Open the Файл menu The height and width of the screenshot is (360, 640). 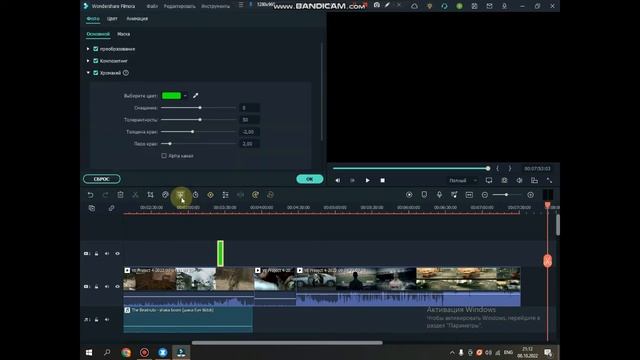(x=152, y=6)
